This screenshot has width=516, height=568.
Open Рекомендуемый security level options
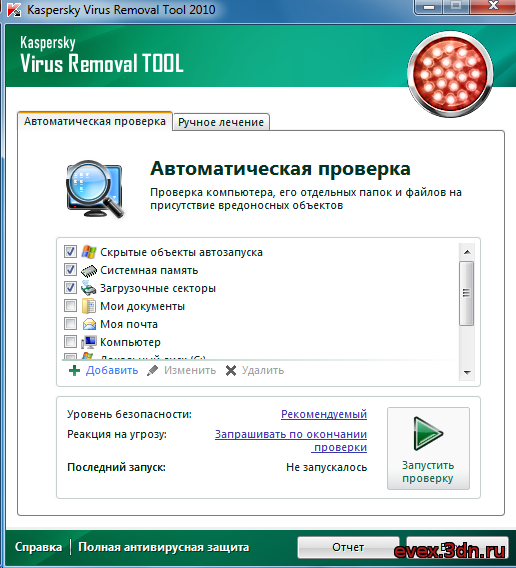(x=324, y=414)
